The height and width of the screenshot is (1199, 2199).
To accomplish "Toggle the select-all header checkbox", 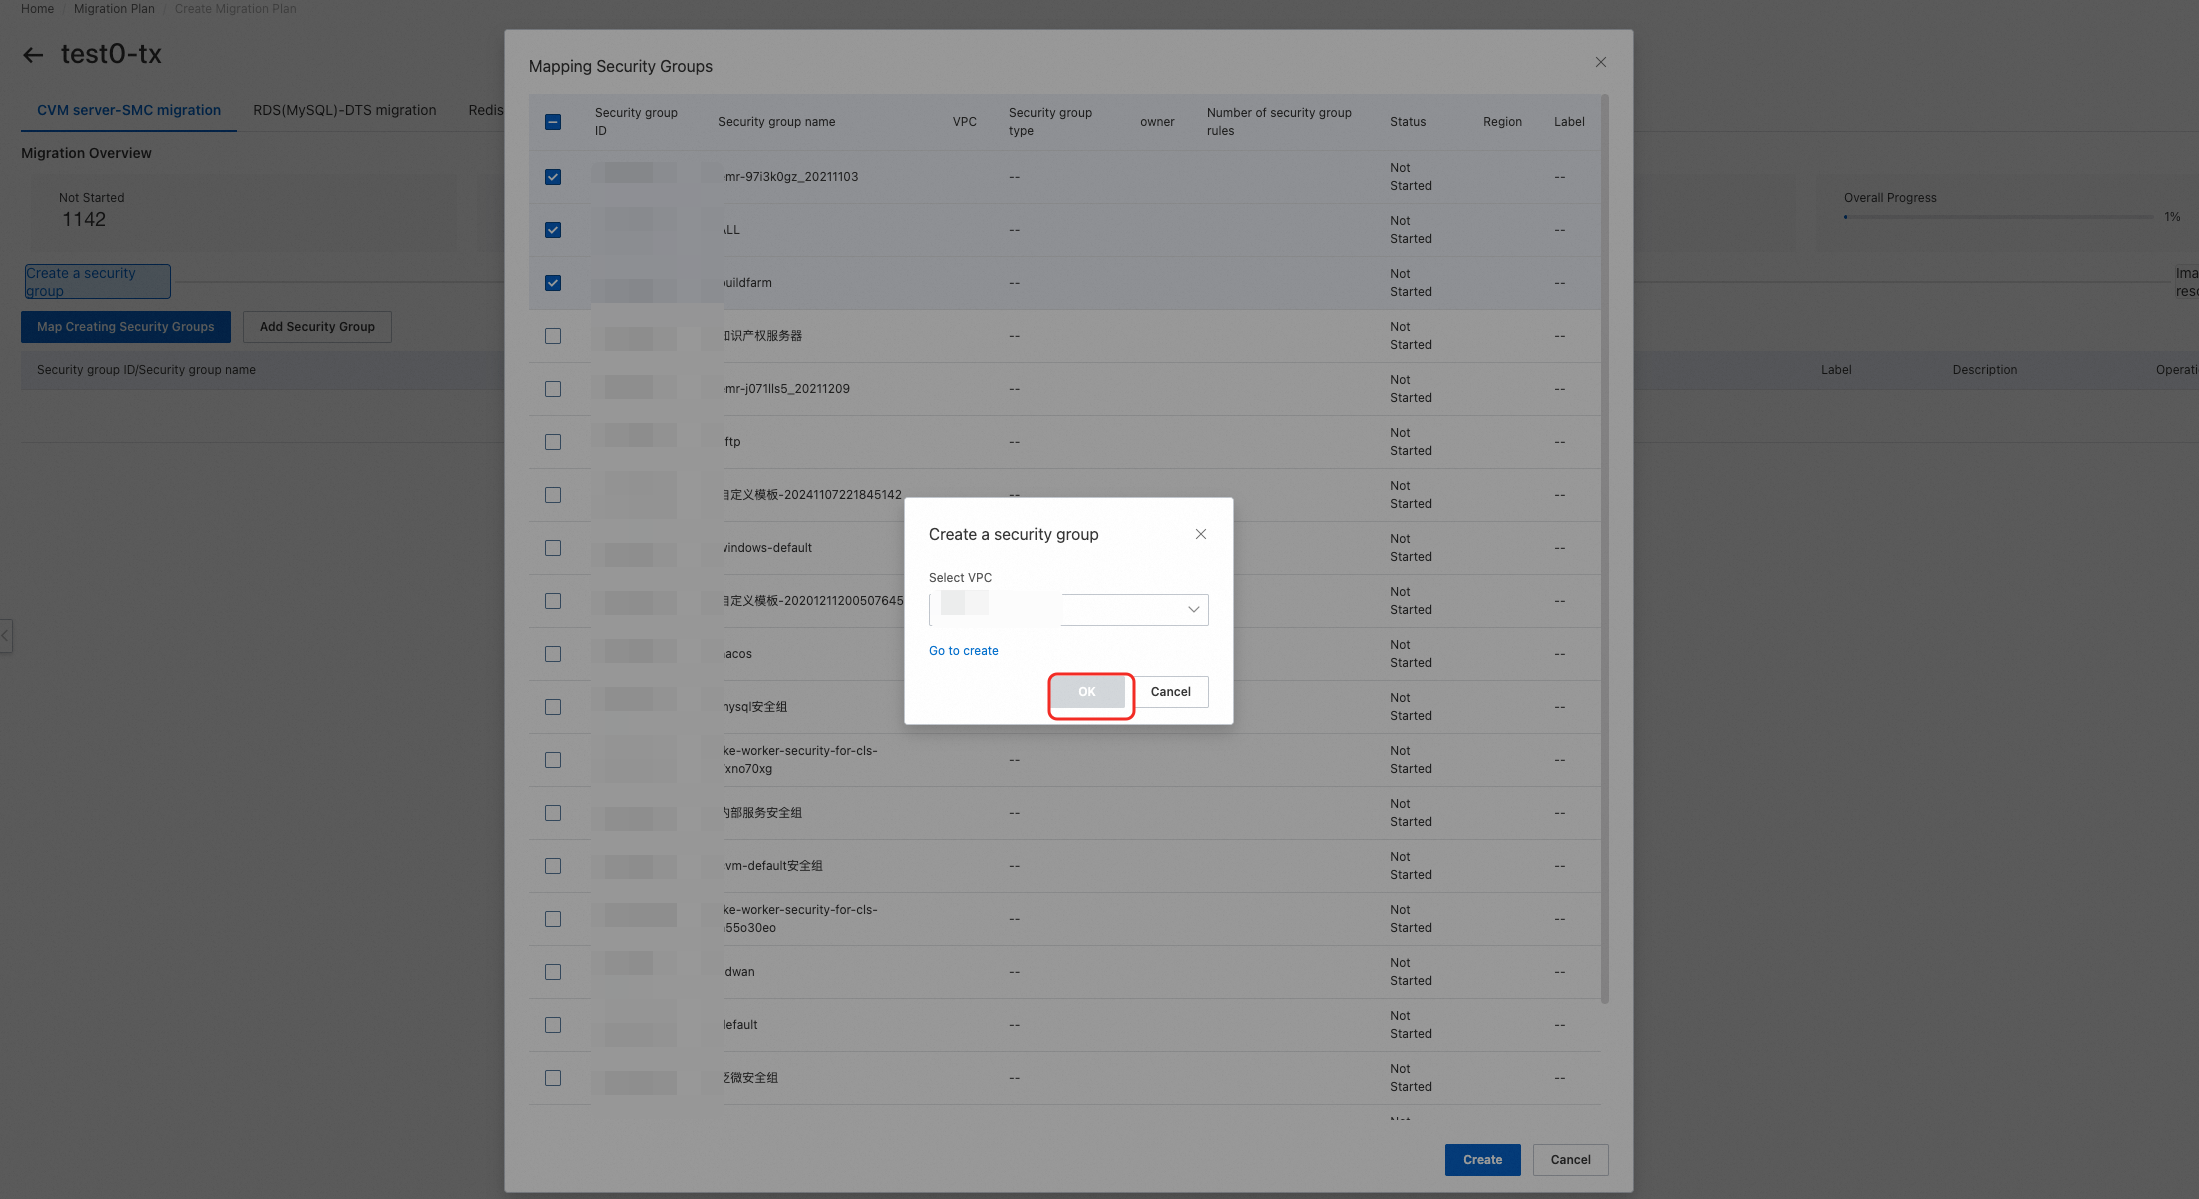I will (553, 122).
